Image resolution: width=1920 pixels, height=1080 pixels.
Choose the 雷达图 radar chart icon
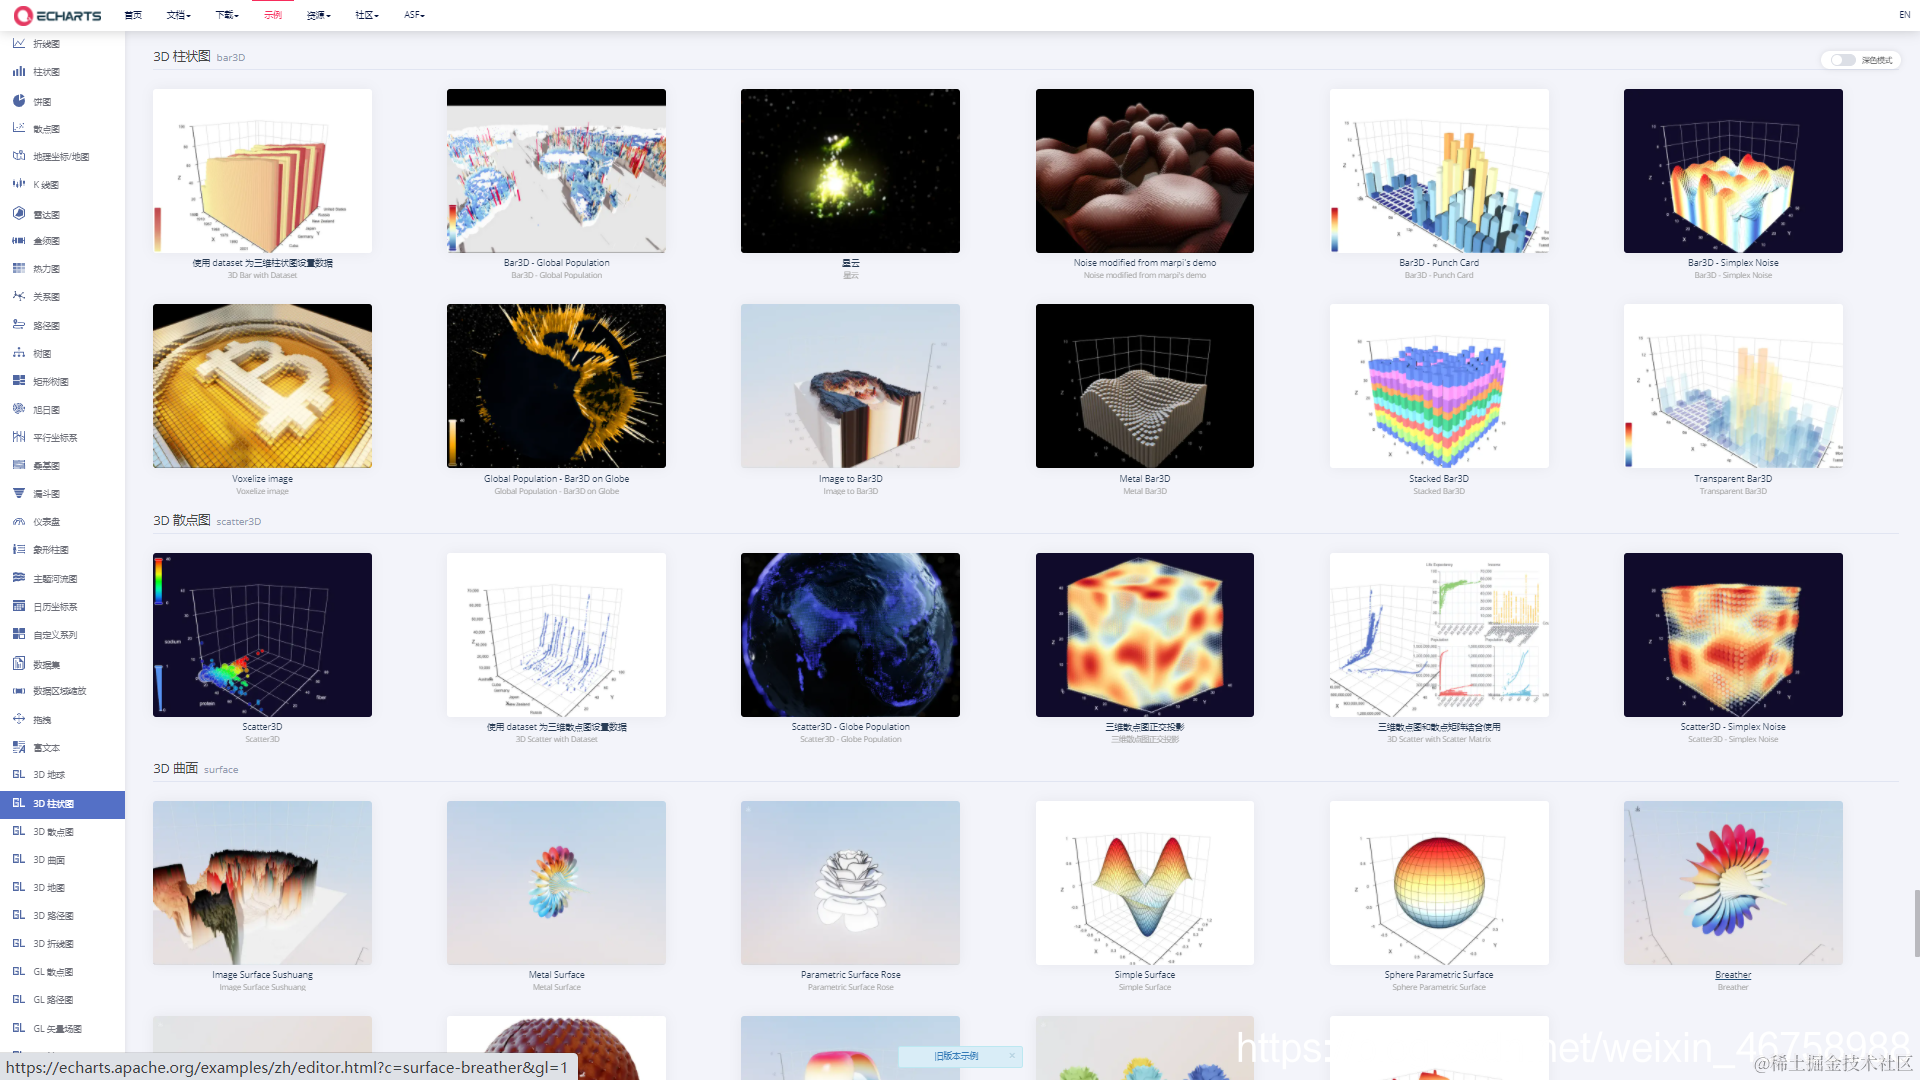[x=19, y=214]
